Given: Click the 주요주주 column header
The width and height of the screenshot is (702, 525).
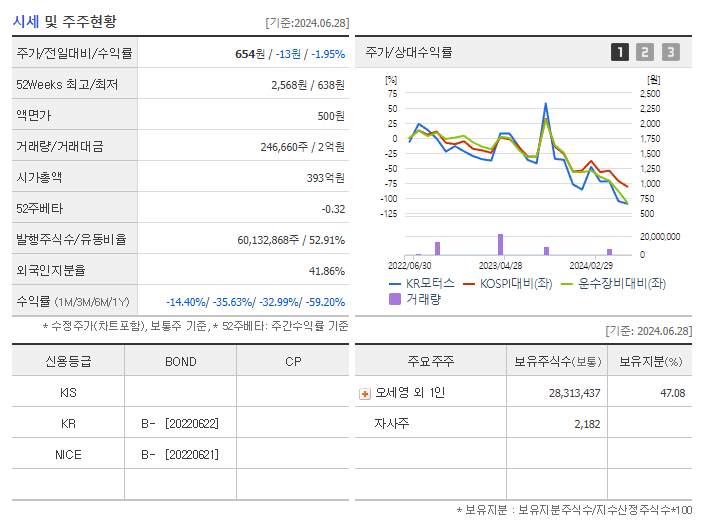Looking at the screenshot, I should 431,361.
